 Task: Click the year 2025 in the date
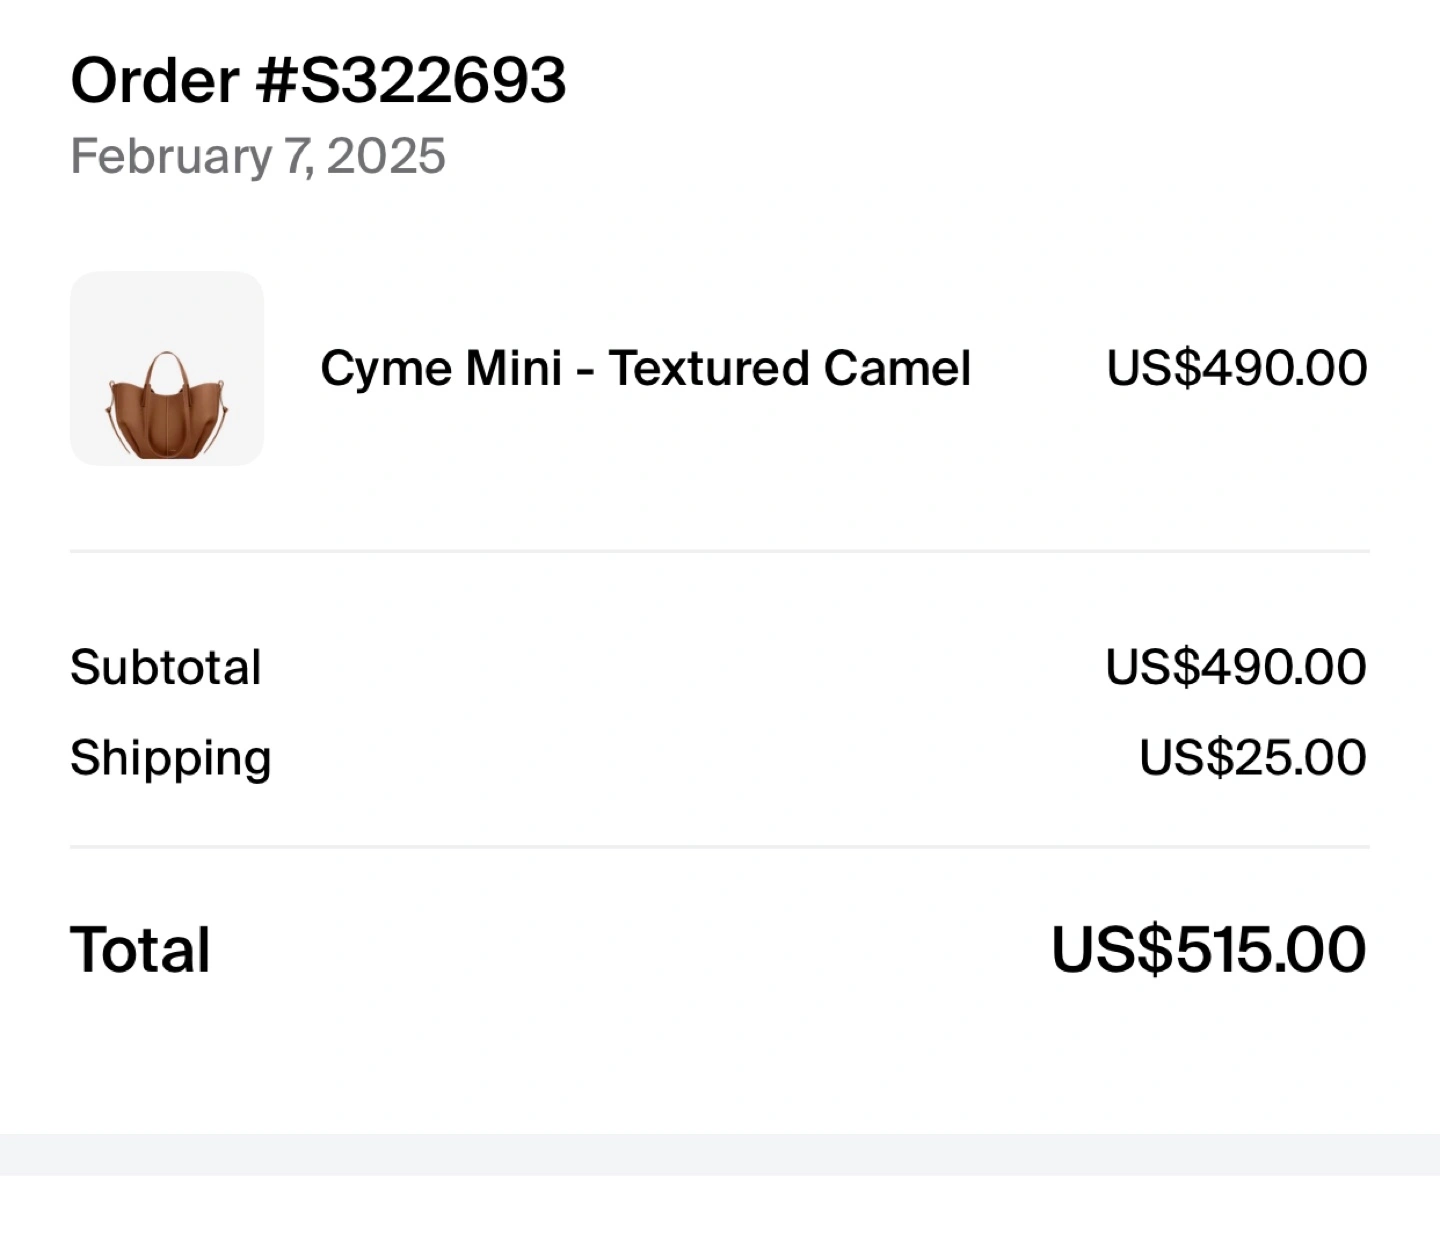(386, 156)
